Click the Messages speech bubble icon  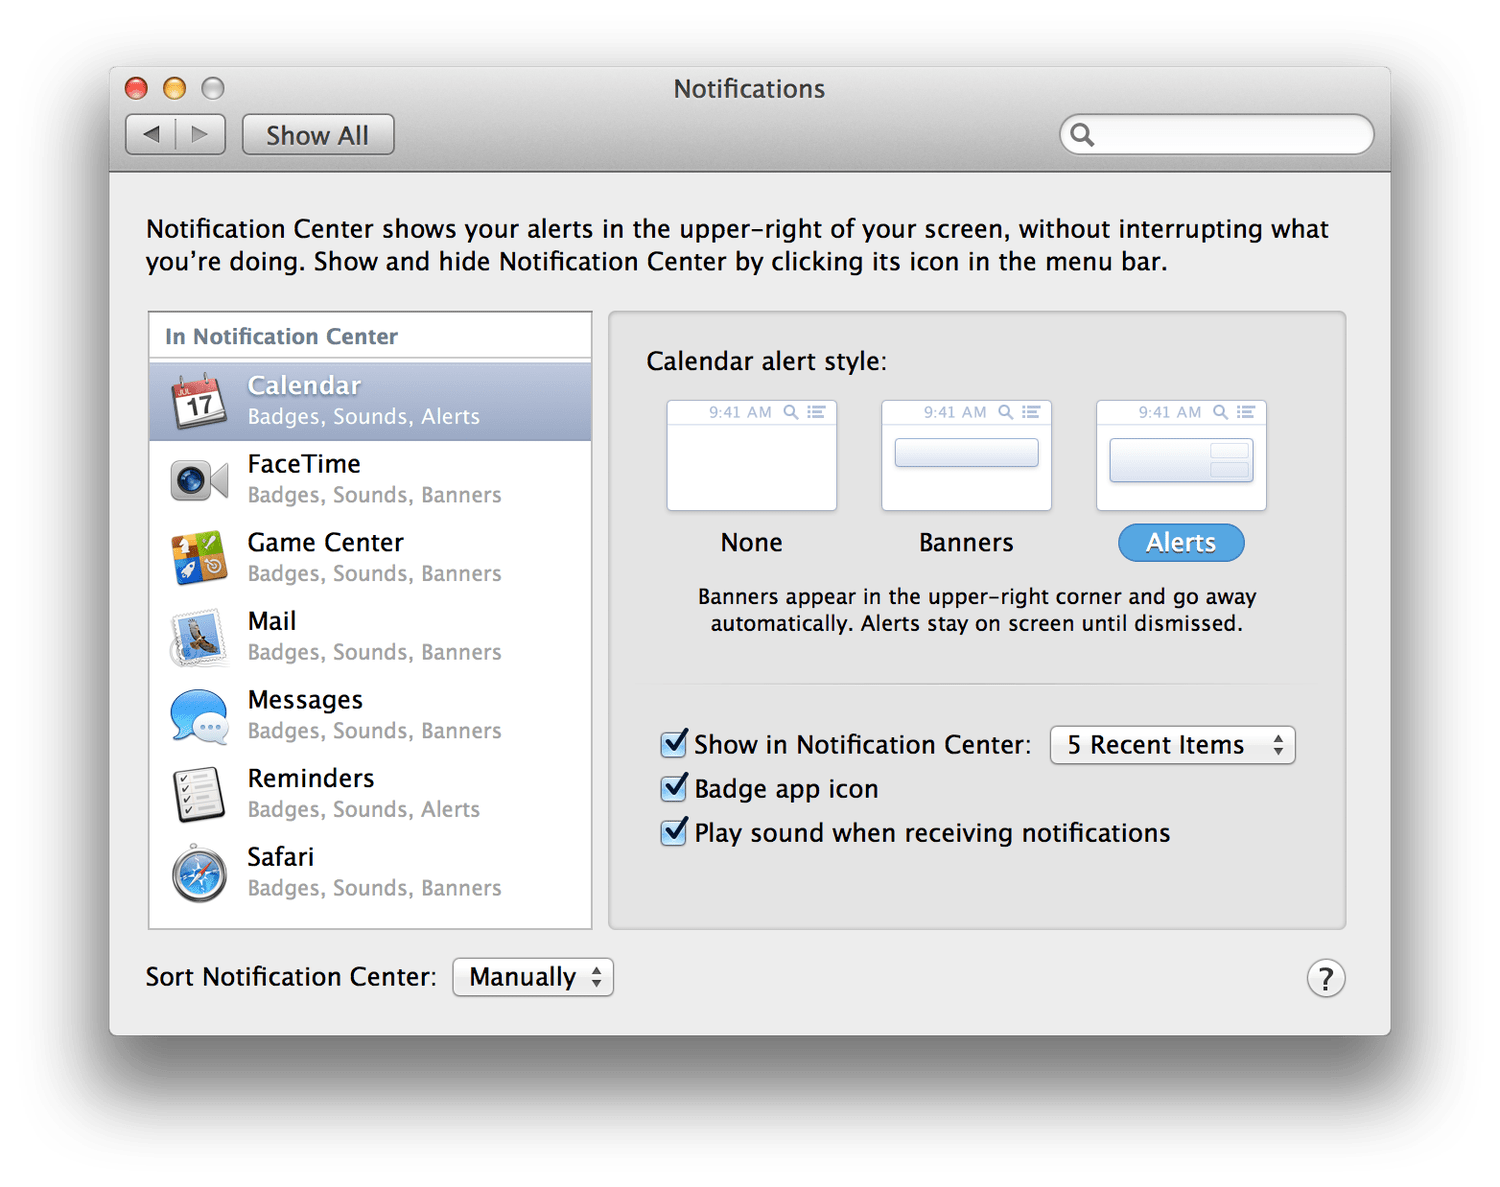point(199,716)
